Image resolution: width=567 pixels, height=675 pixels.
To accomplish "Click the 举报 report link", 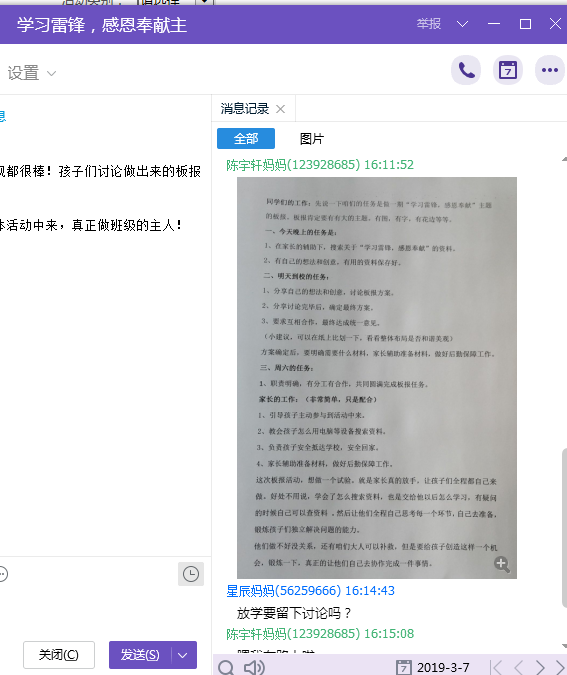I will click(429, 24).
